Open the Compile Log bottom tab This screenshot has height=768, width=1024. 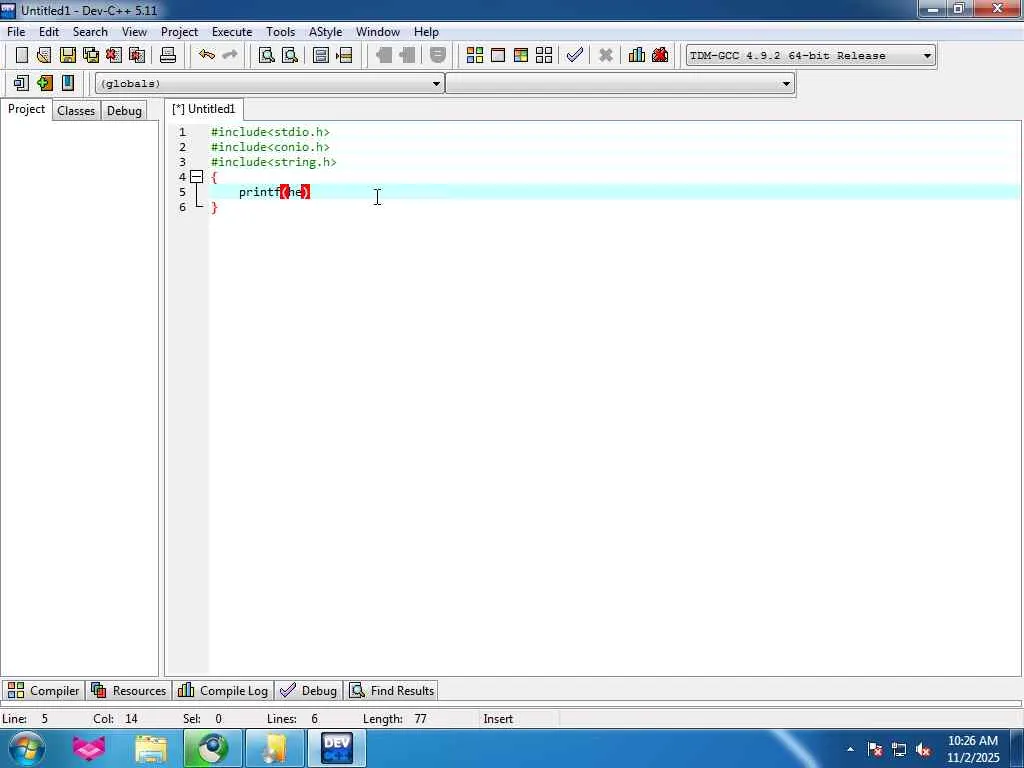[223, 690]
